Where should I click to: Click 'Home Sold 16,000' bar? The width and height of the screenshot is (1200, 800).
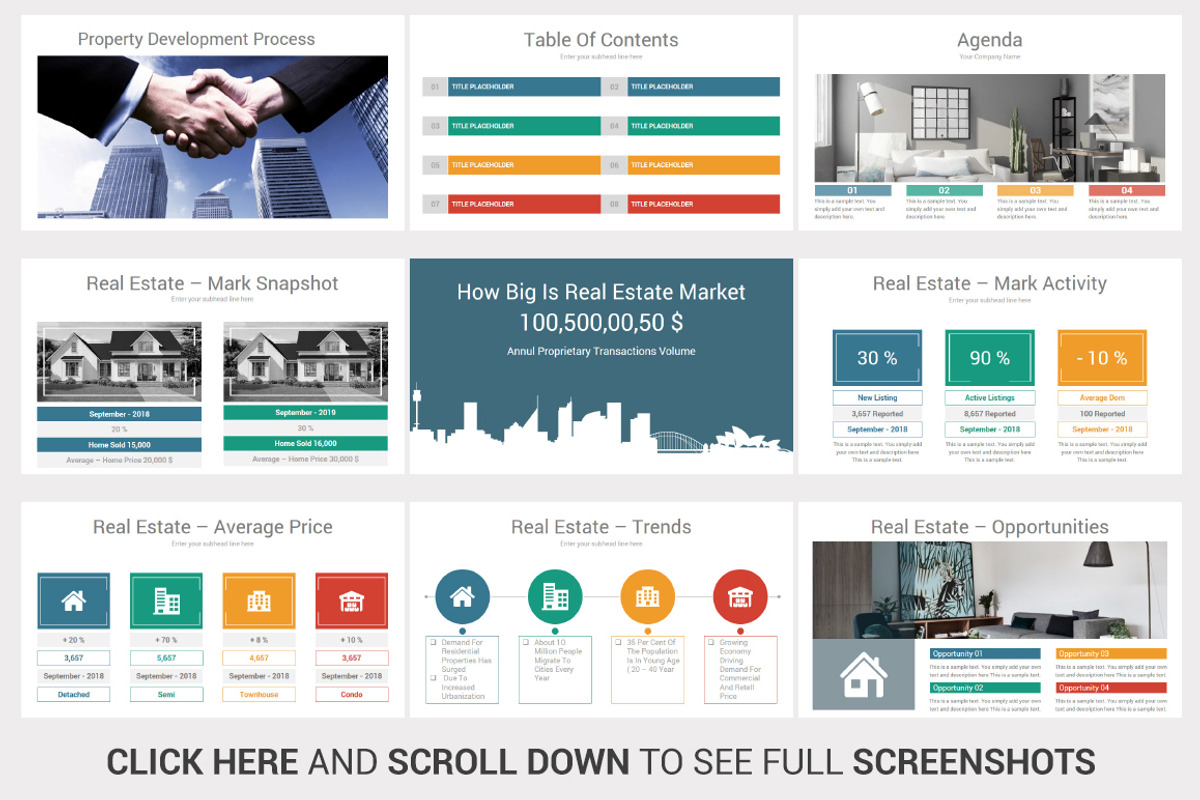coord(305,444)
